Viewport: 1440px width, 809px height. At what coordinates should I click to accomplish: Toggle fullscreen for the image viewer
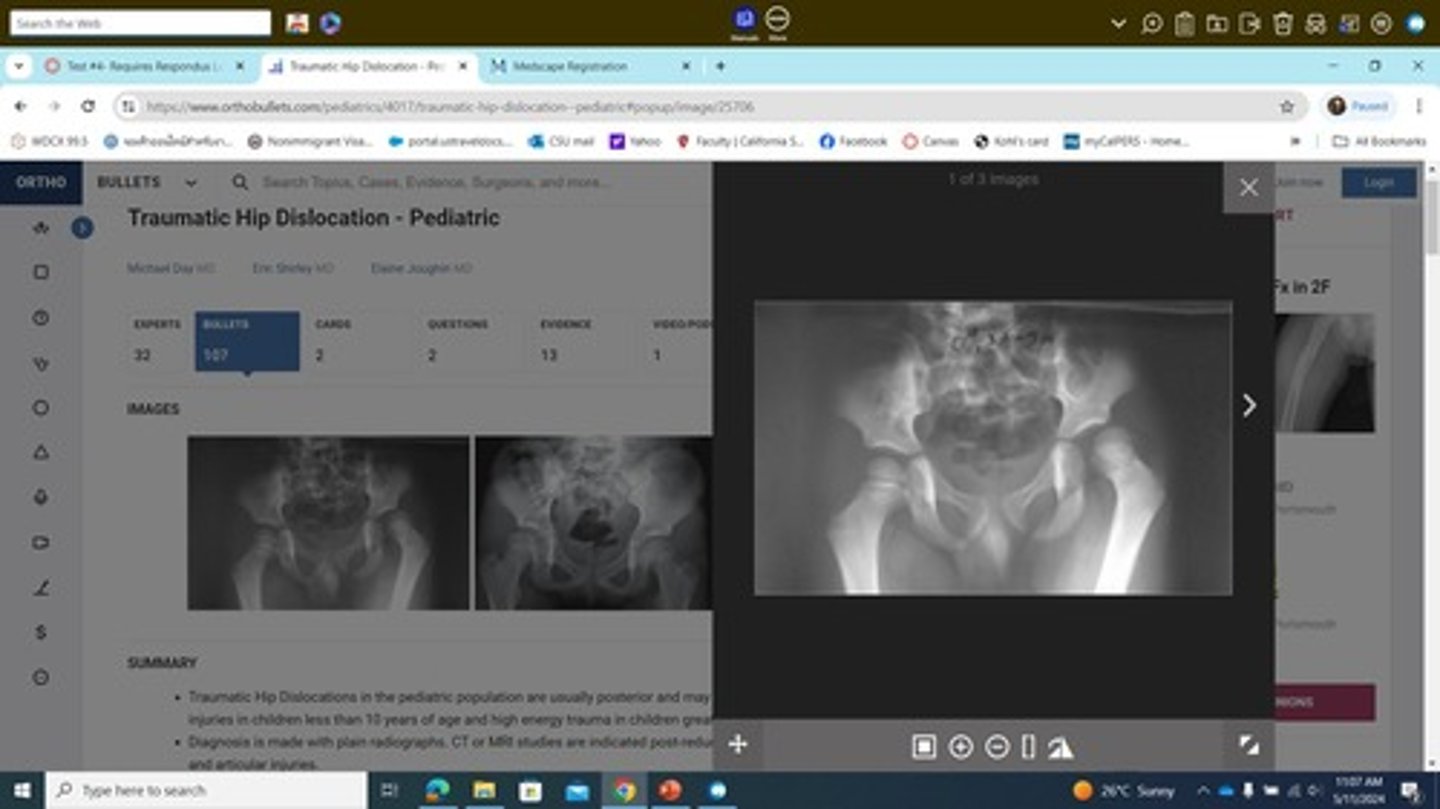(1248, 745)
